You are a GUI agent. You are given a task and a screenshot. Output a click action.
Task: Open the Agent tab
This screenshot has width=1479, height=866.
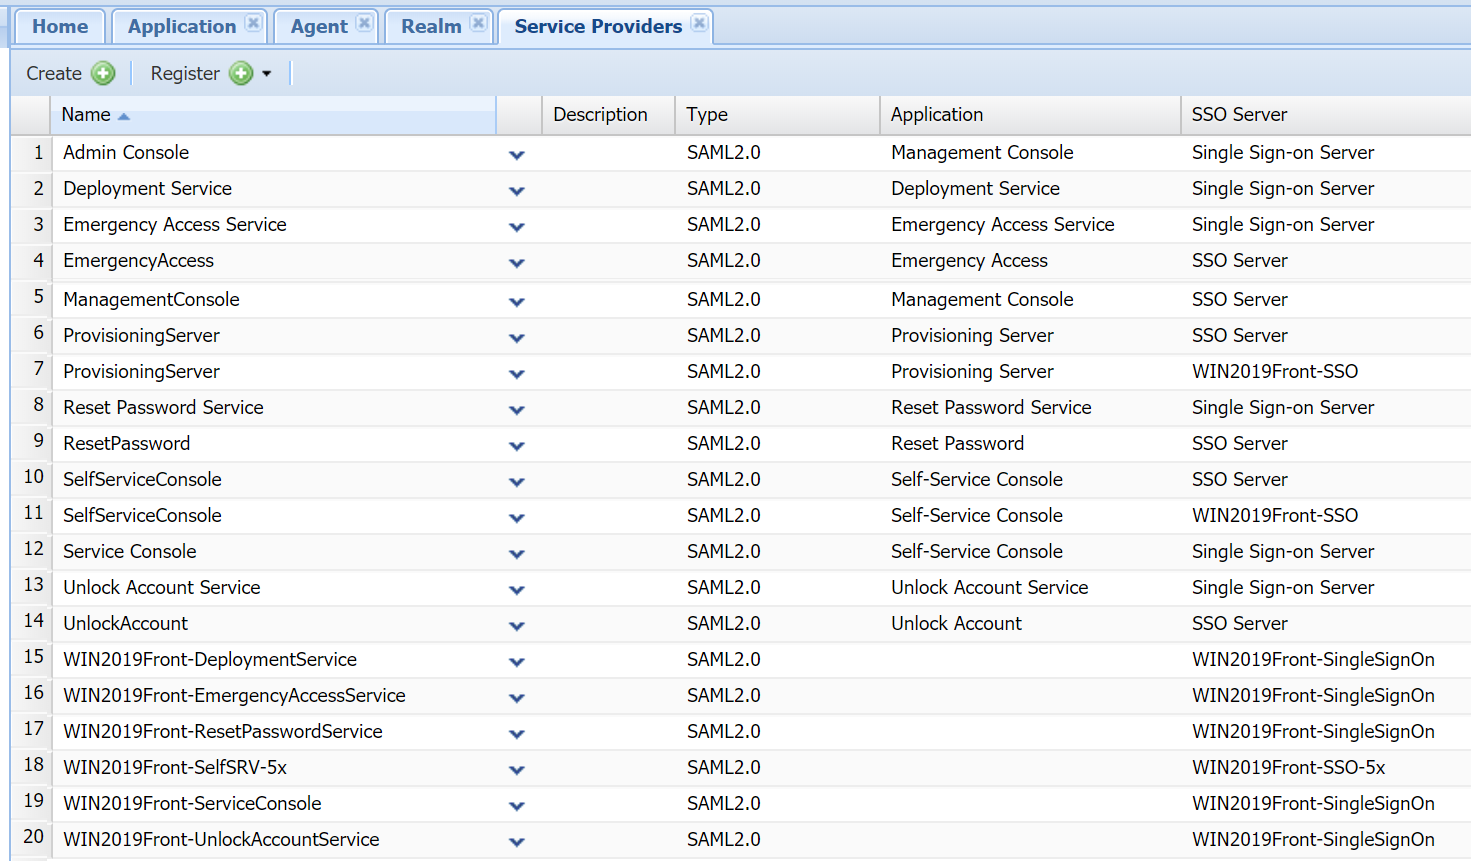[x=319, y=27]
